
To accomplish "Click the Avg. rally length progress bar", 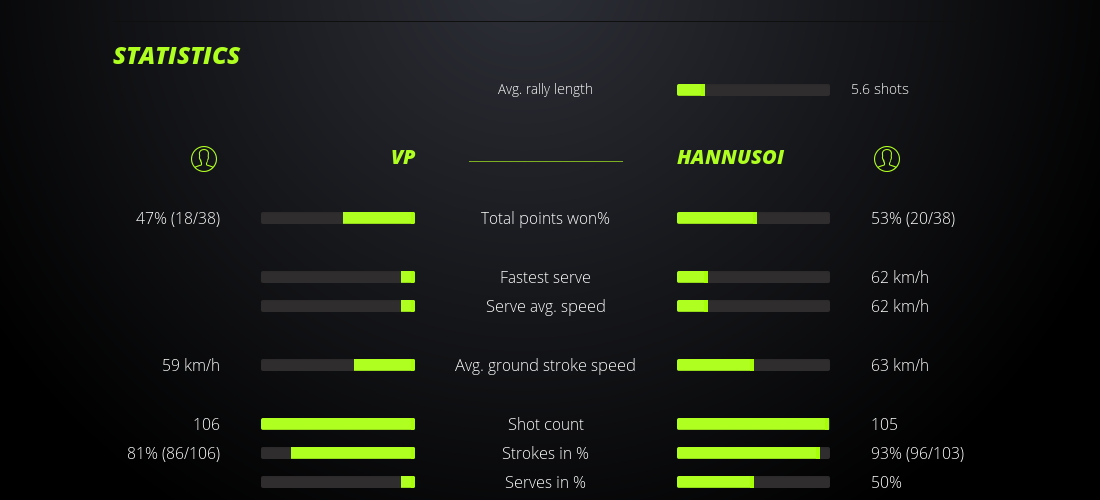I will (753, 90).
